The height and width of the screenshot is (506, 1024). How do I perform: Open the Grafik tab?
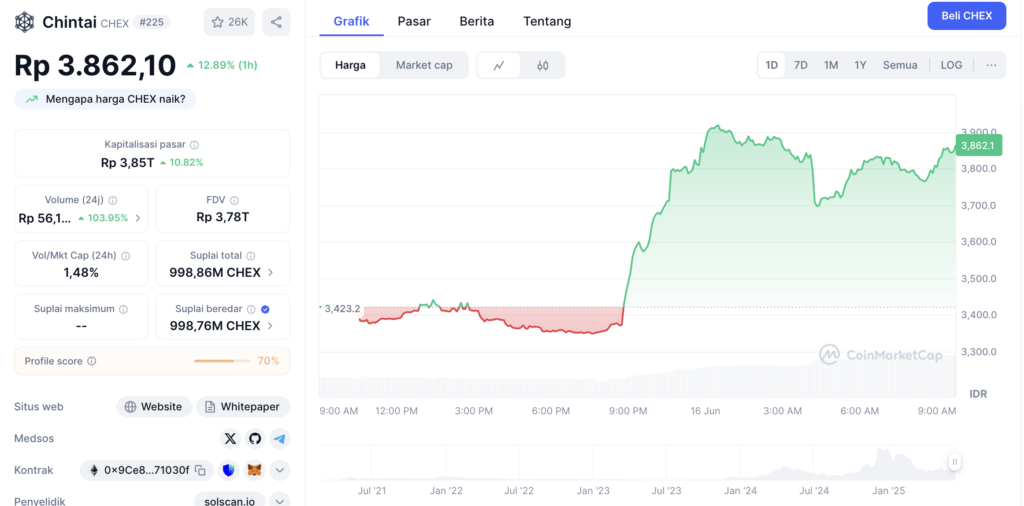(x=351, y=21)
